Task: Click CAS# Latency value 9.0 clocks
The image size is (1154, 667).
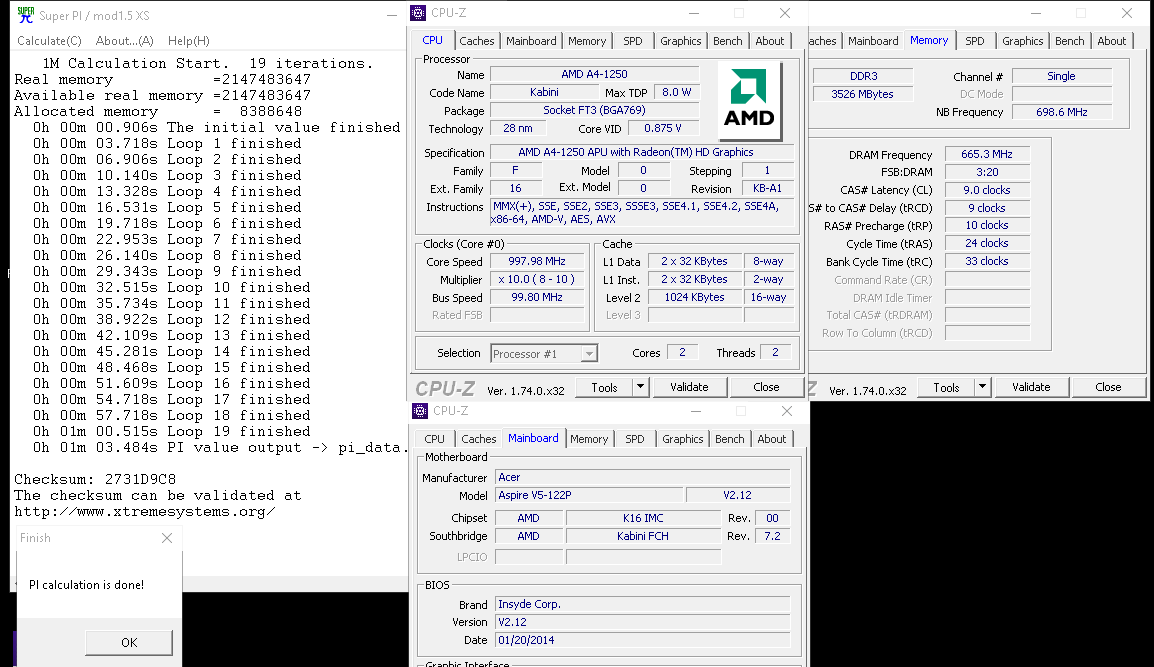Action: (987, 190)
